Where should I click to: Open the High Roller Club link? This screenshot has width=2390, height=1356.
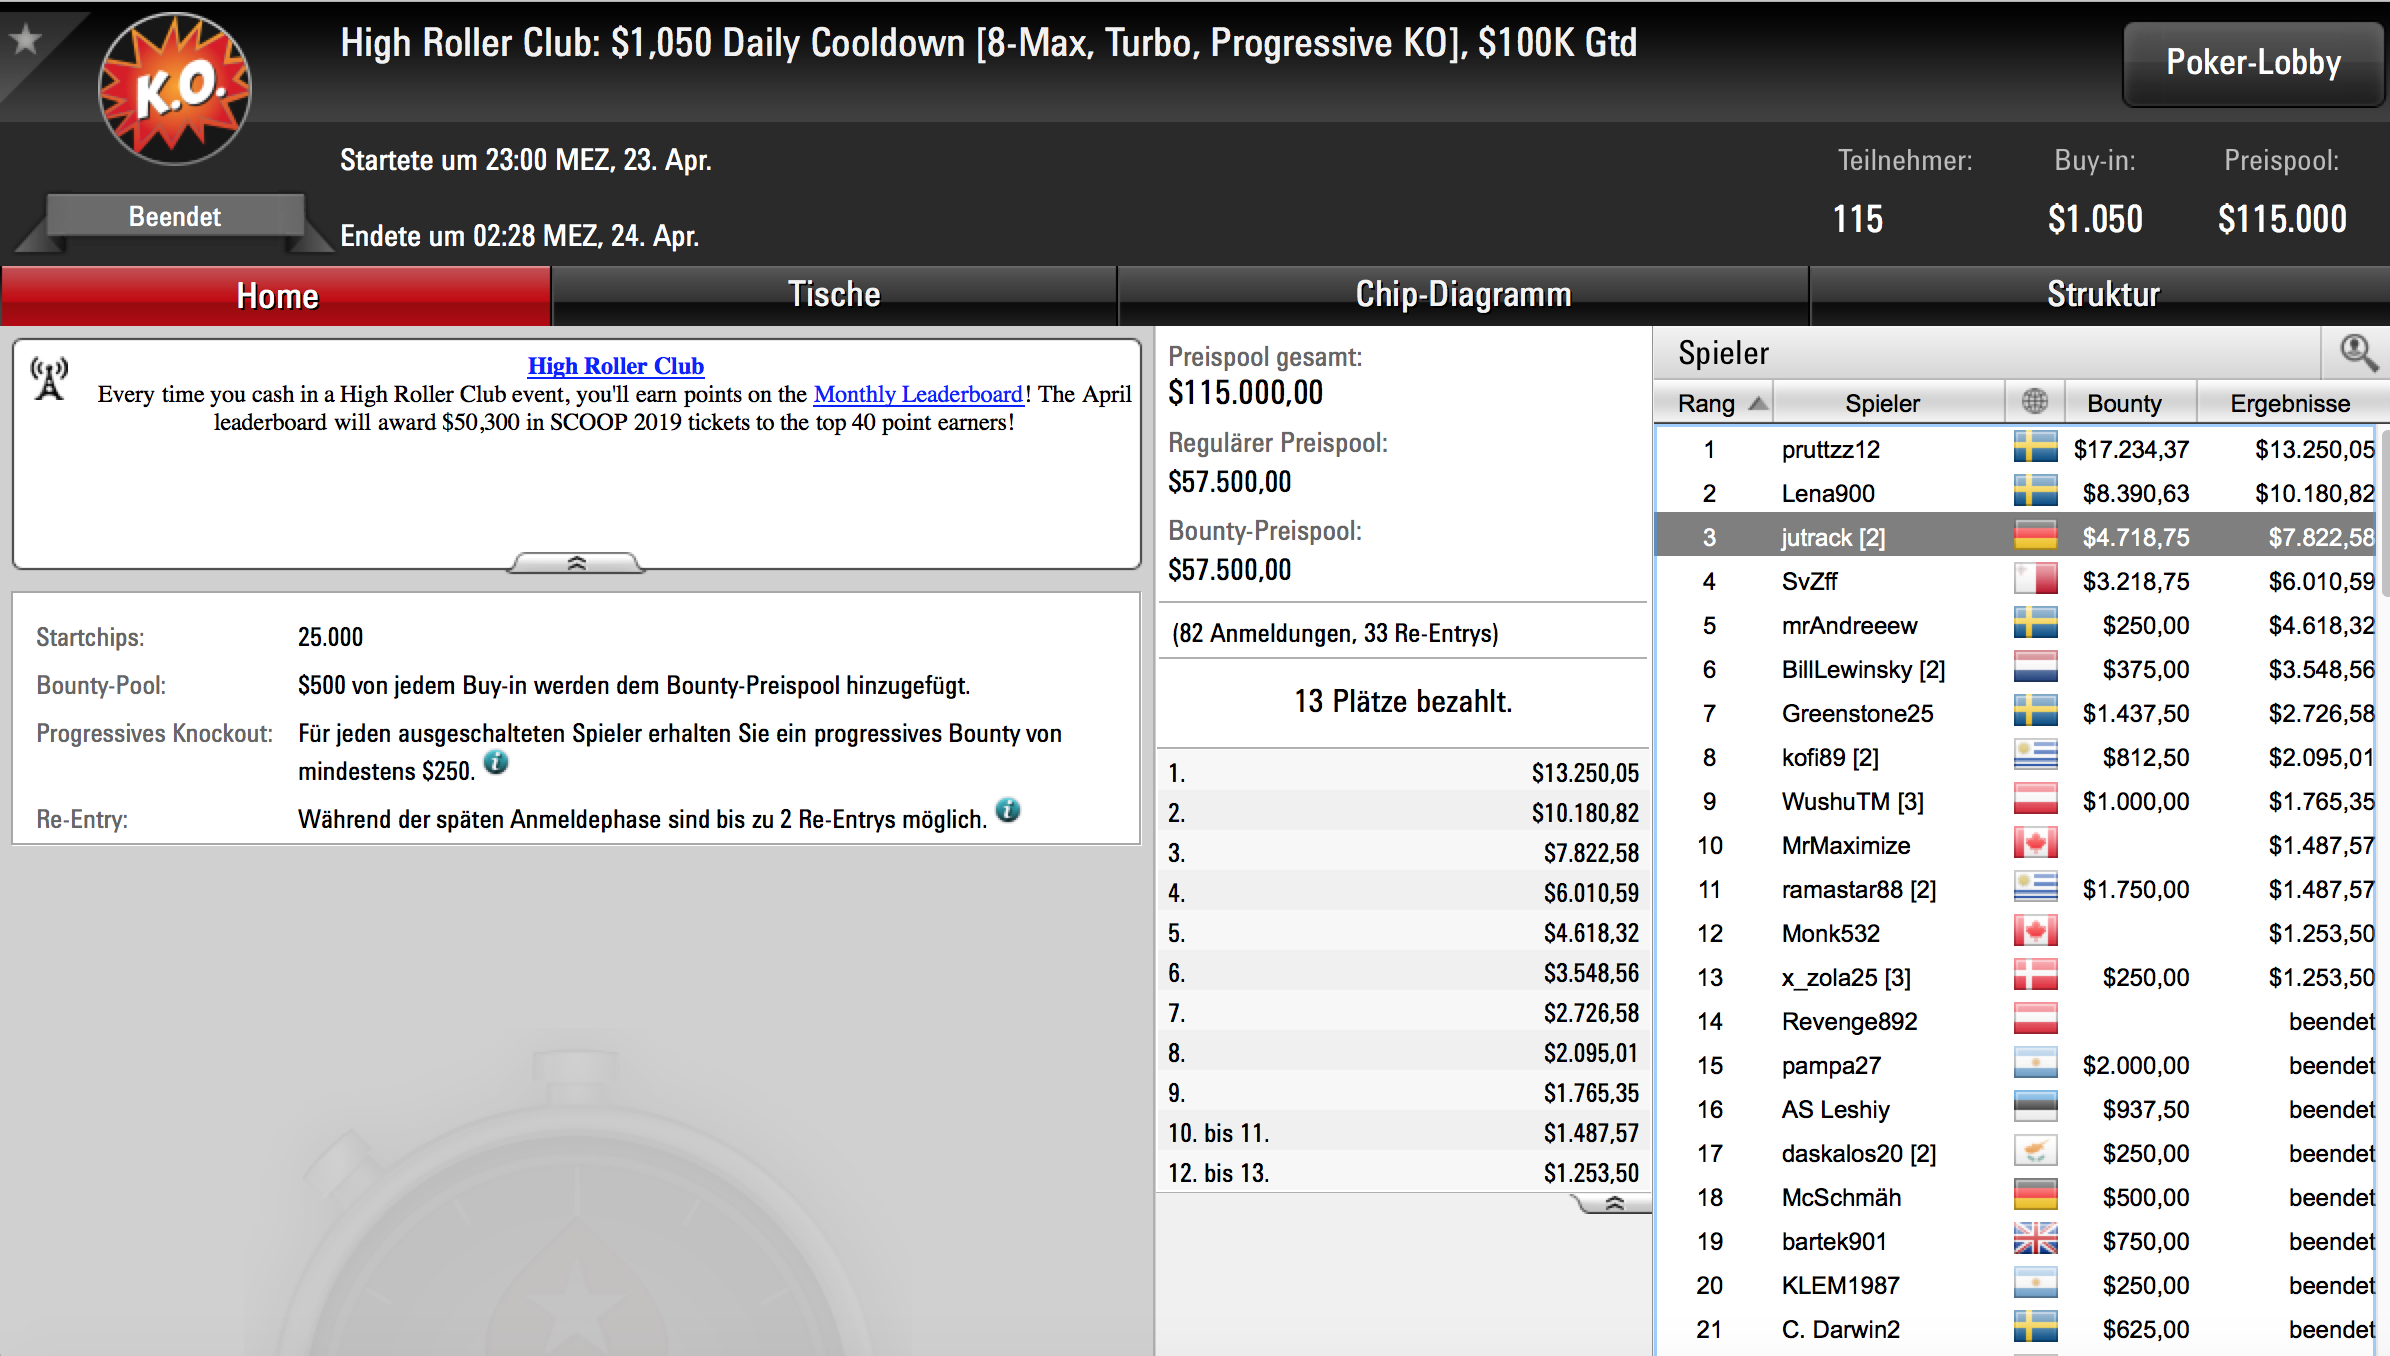(616, 366)
